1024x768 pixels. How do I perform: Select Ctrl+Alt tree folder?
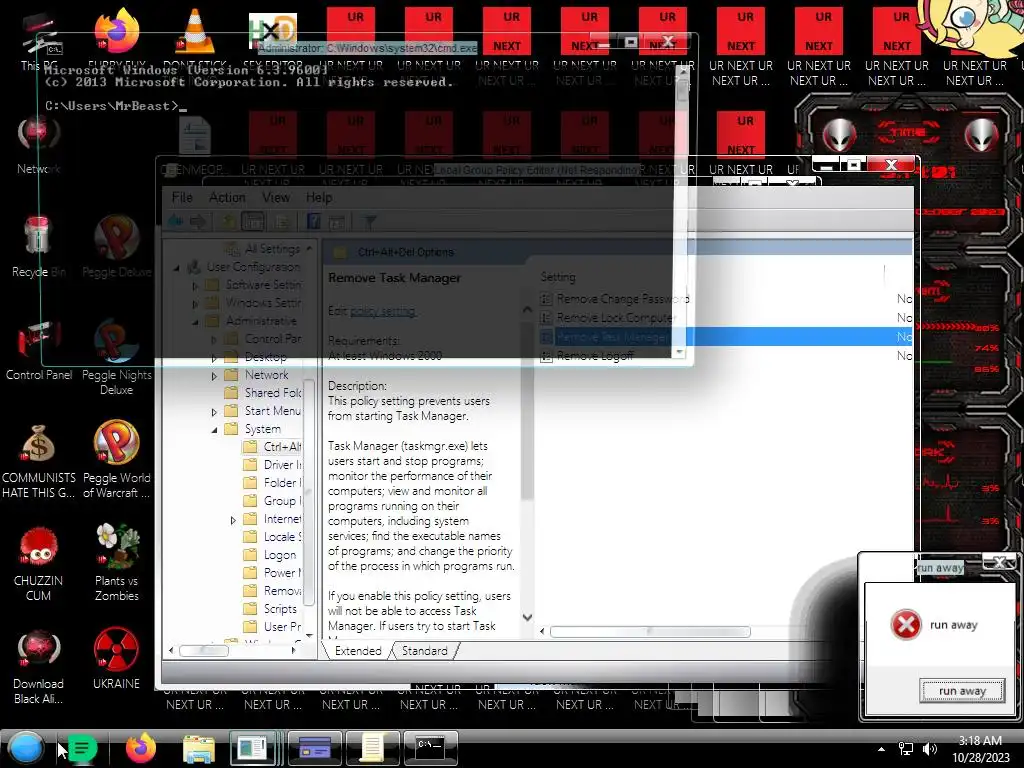pos(272,447)
